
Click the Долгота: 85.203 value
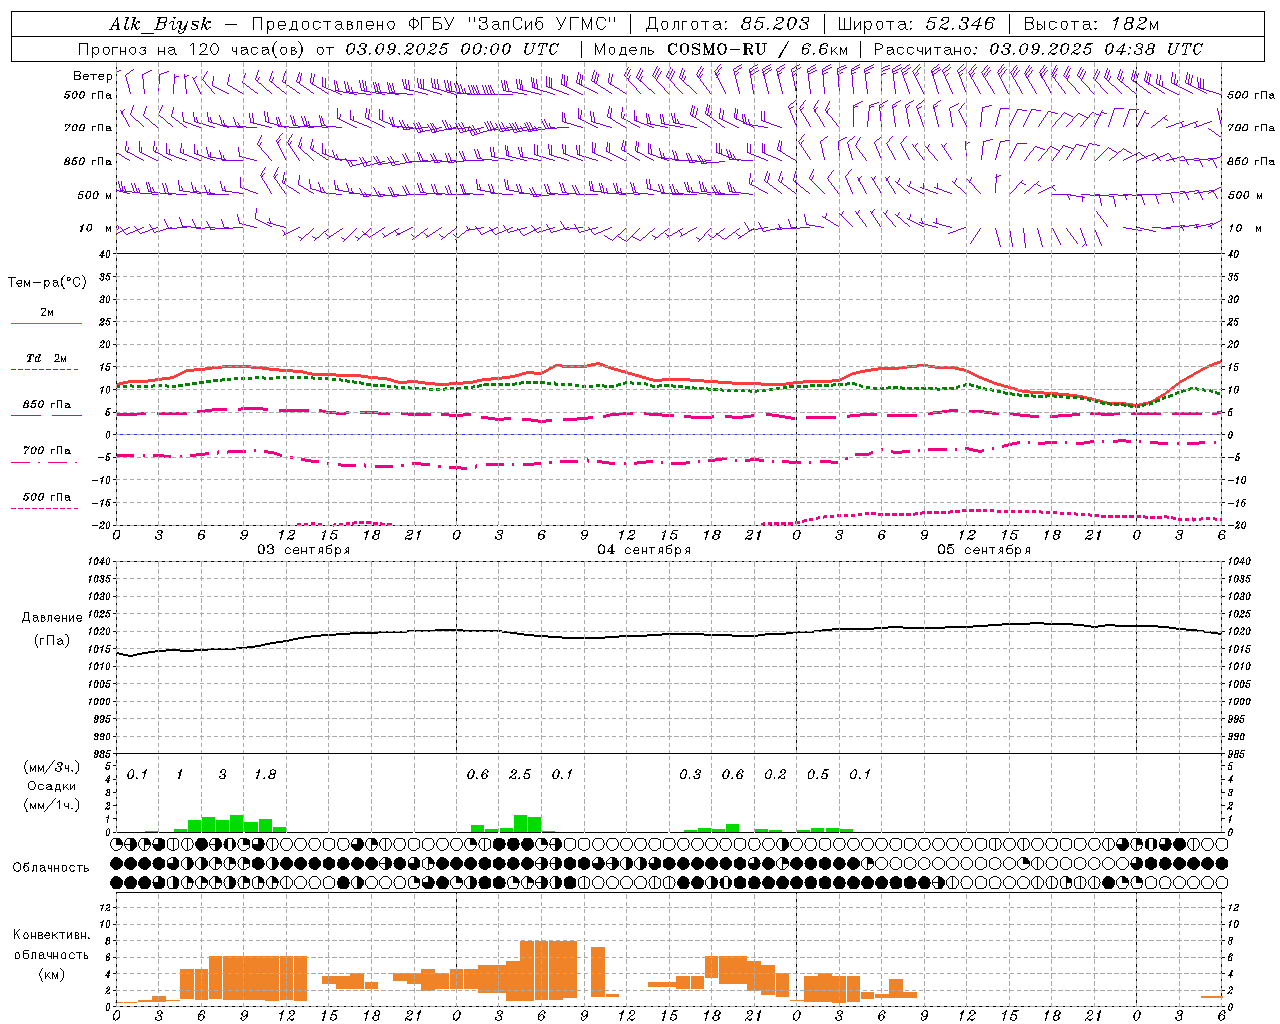tap(726, 25)
